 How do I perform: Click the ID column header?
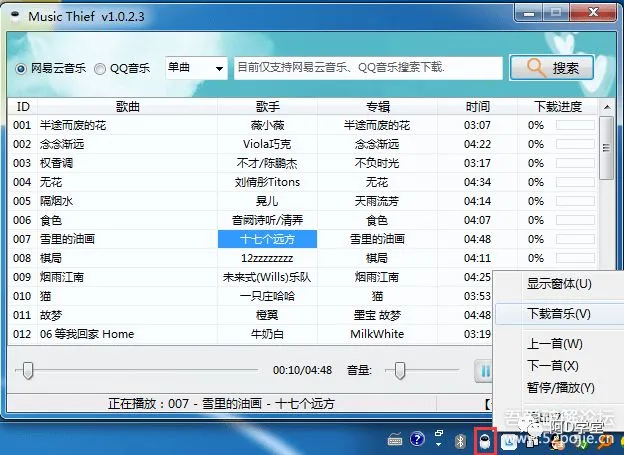tap(23, 107)
